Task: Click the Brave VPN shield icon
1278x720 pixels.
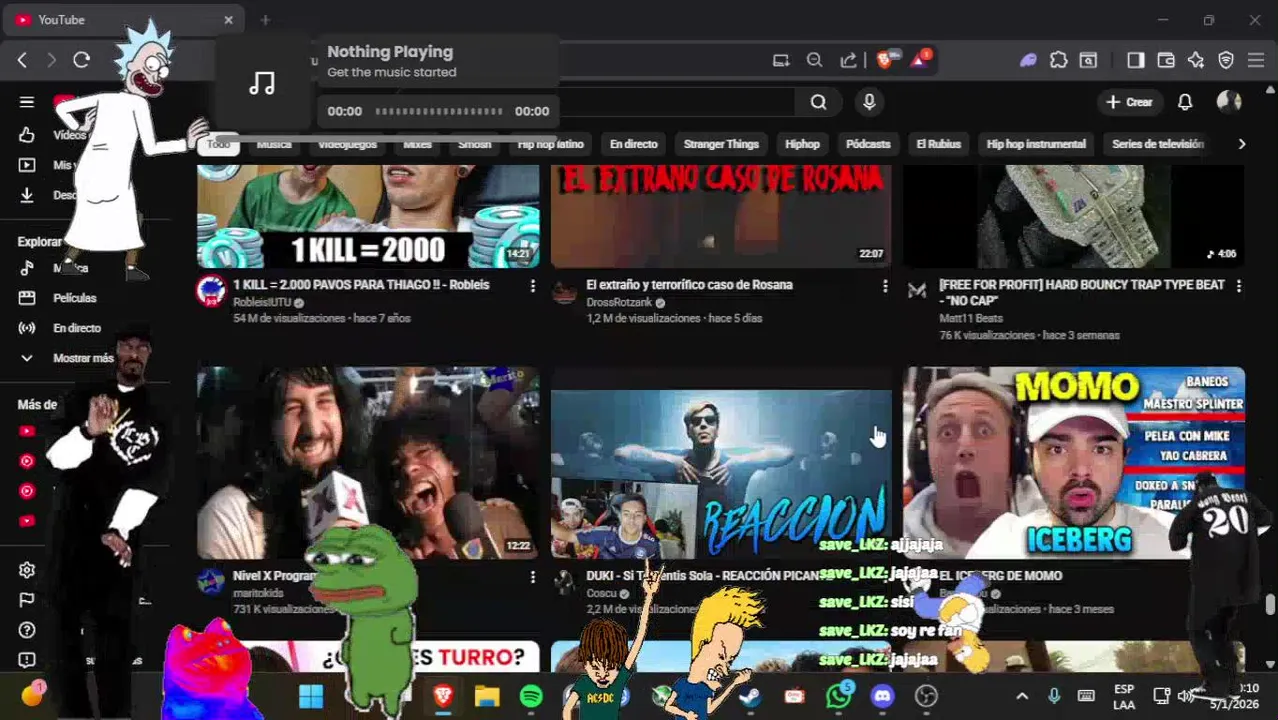Action: tap(1226, 61)
